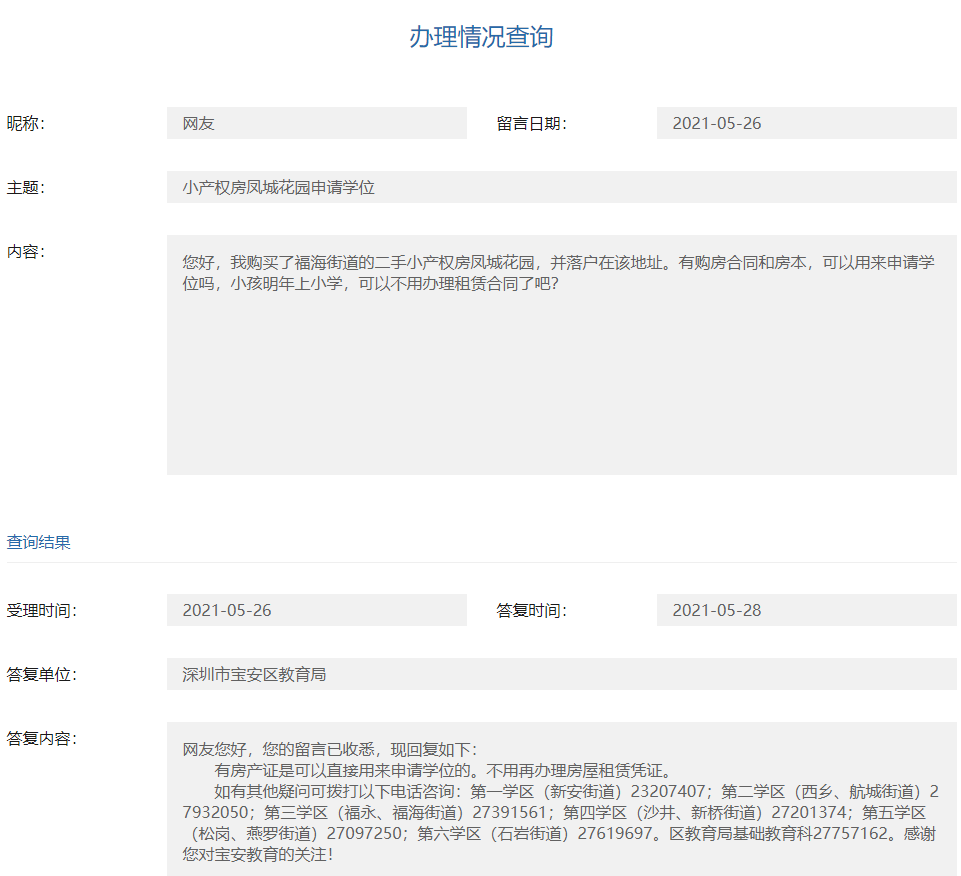Click the 受理时间 label
The image size is (961, 876).
tap(42, 610)
